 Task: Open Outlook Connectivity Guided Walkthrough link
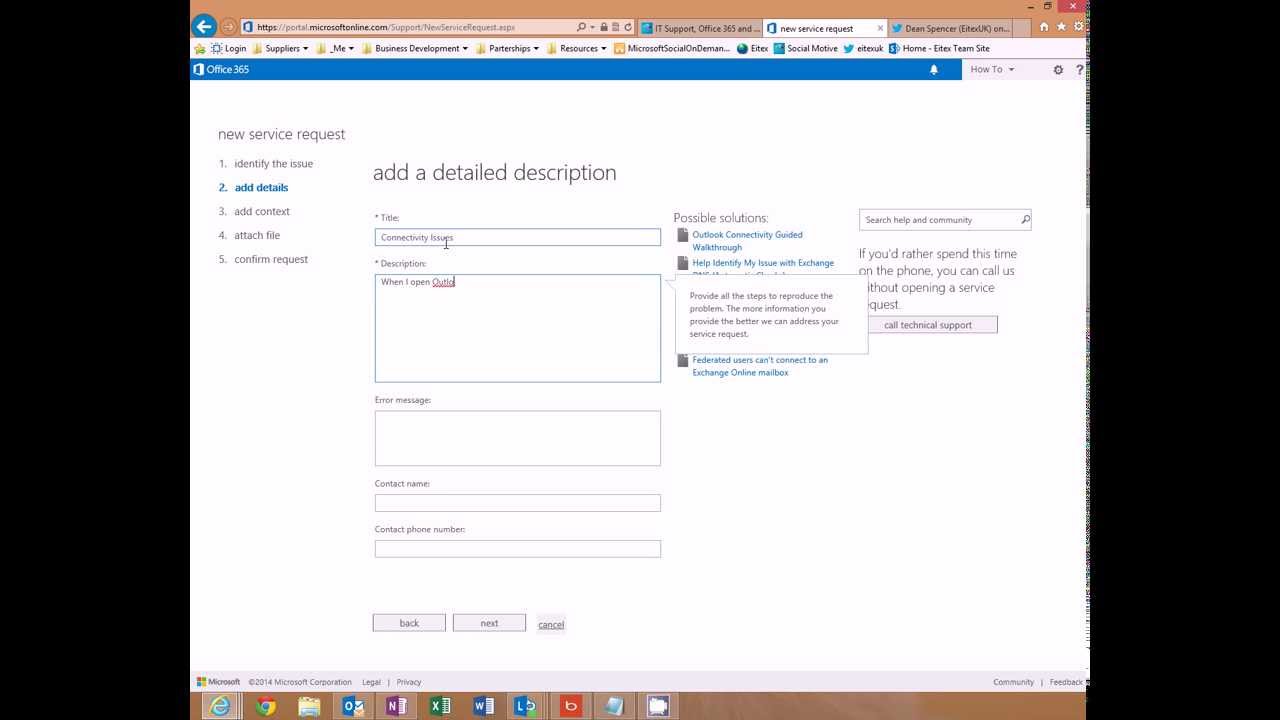747,241
